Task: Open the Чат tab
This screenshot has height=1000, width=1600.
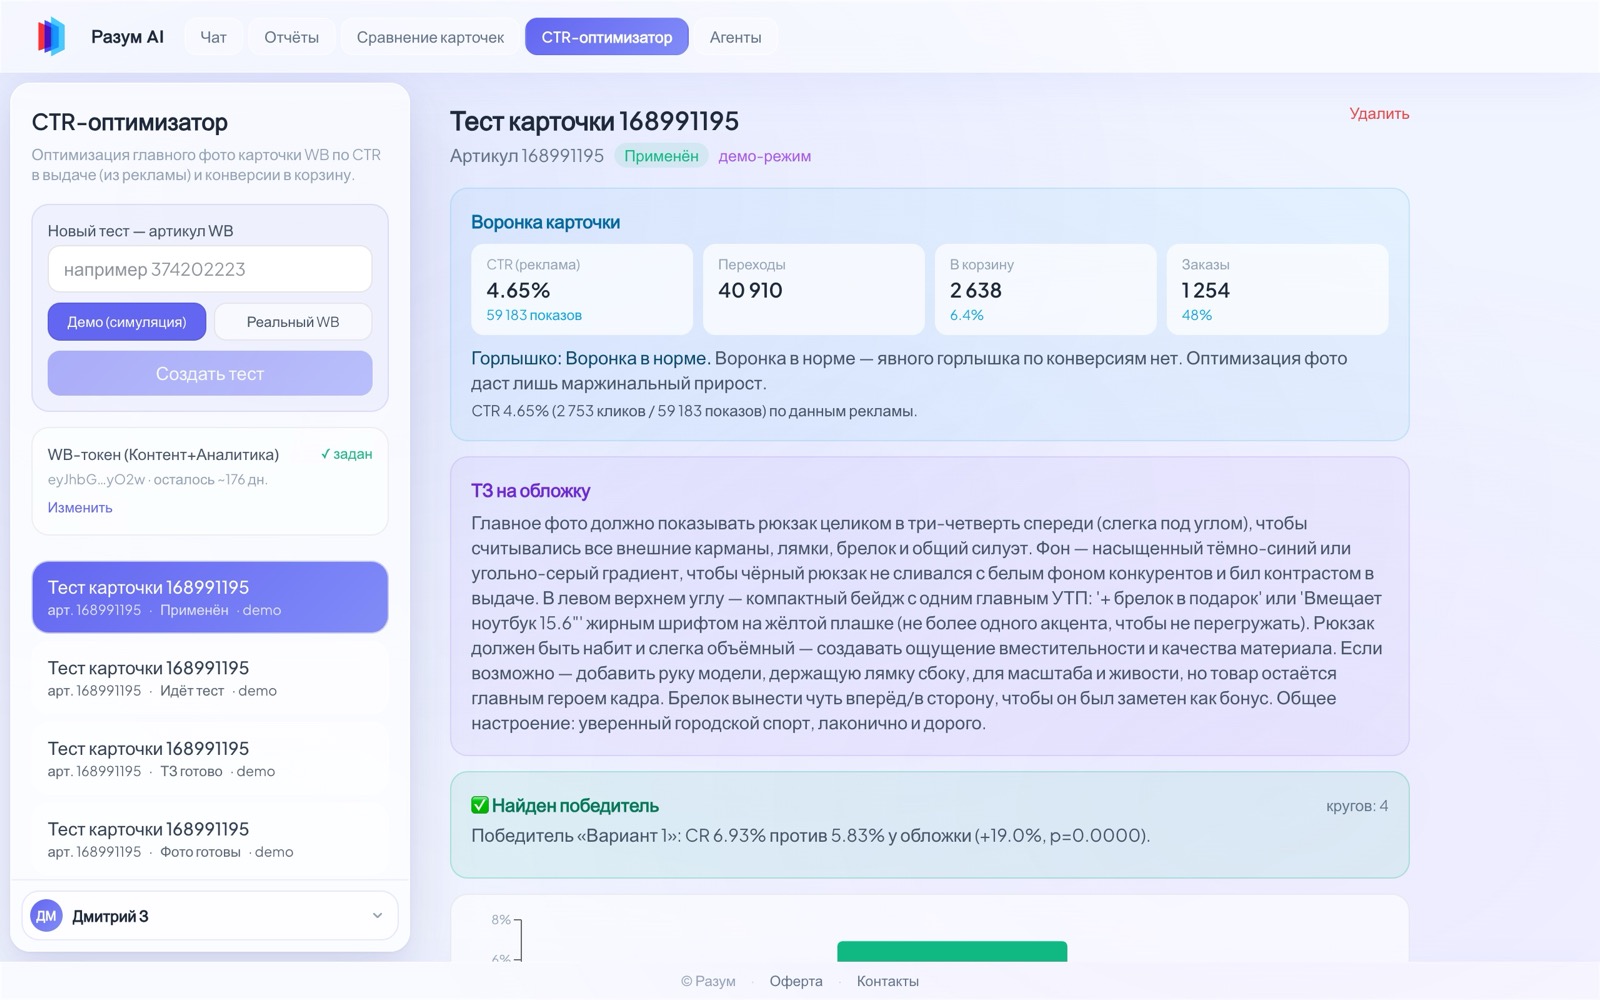Action: pos(213,37)
